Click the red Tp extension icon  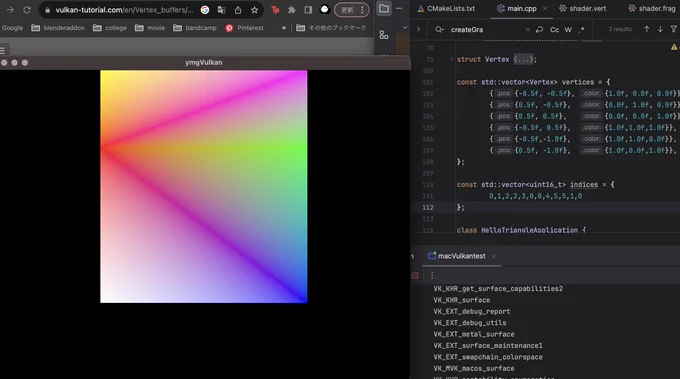click(x=275, y=10)
